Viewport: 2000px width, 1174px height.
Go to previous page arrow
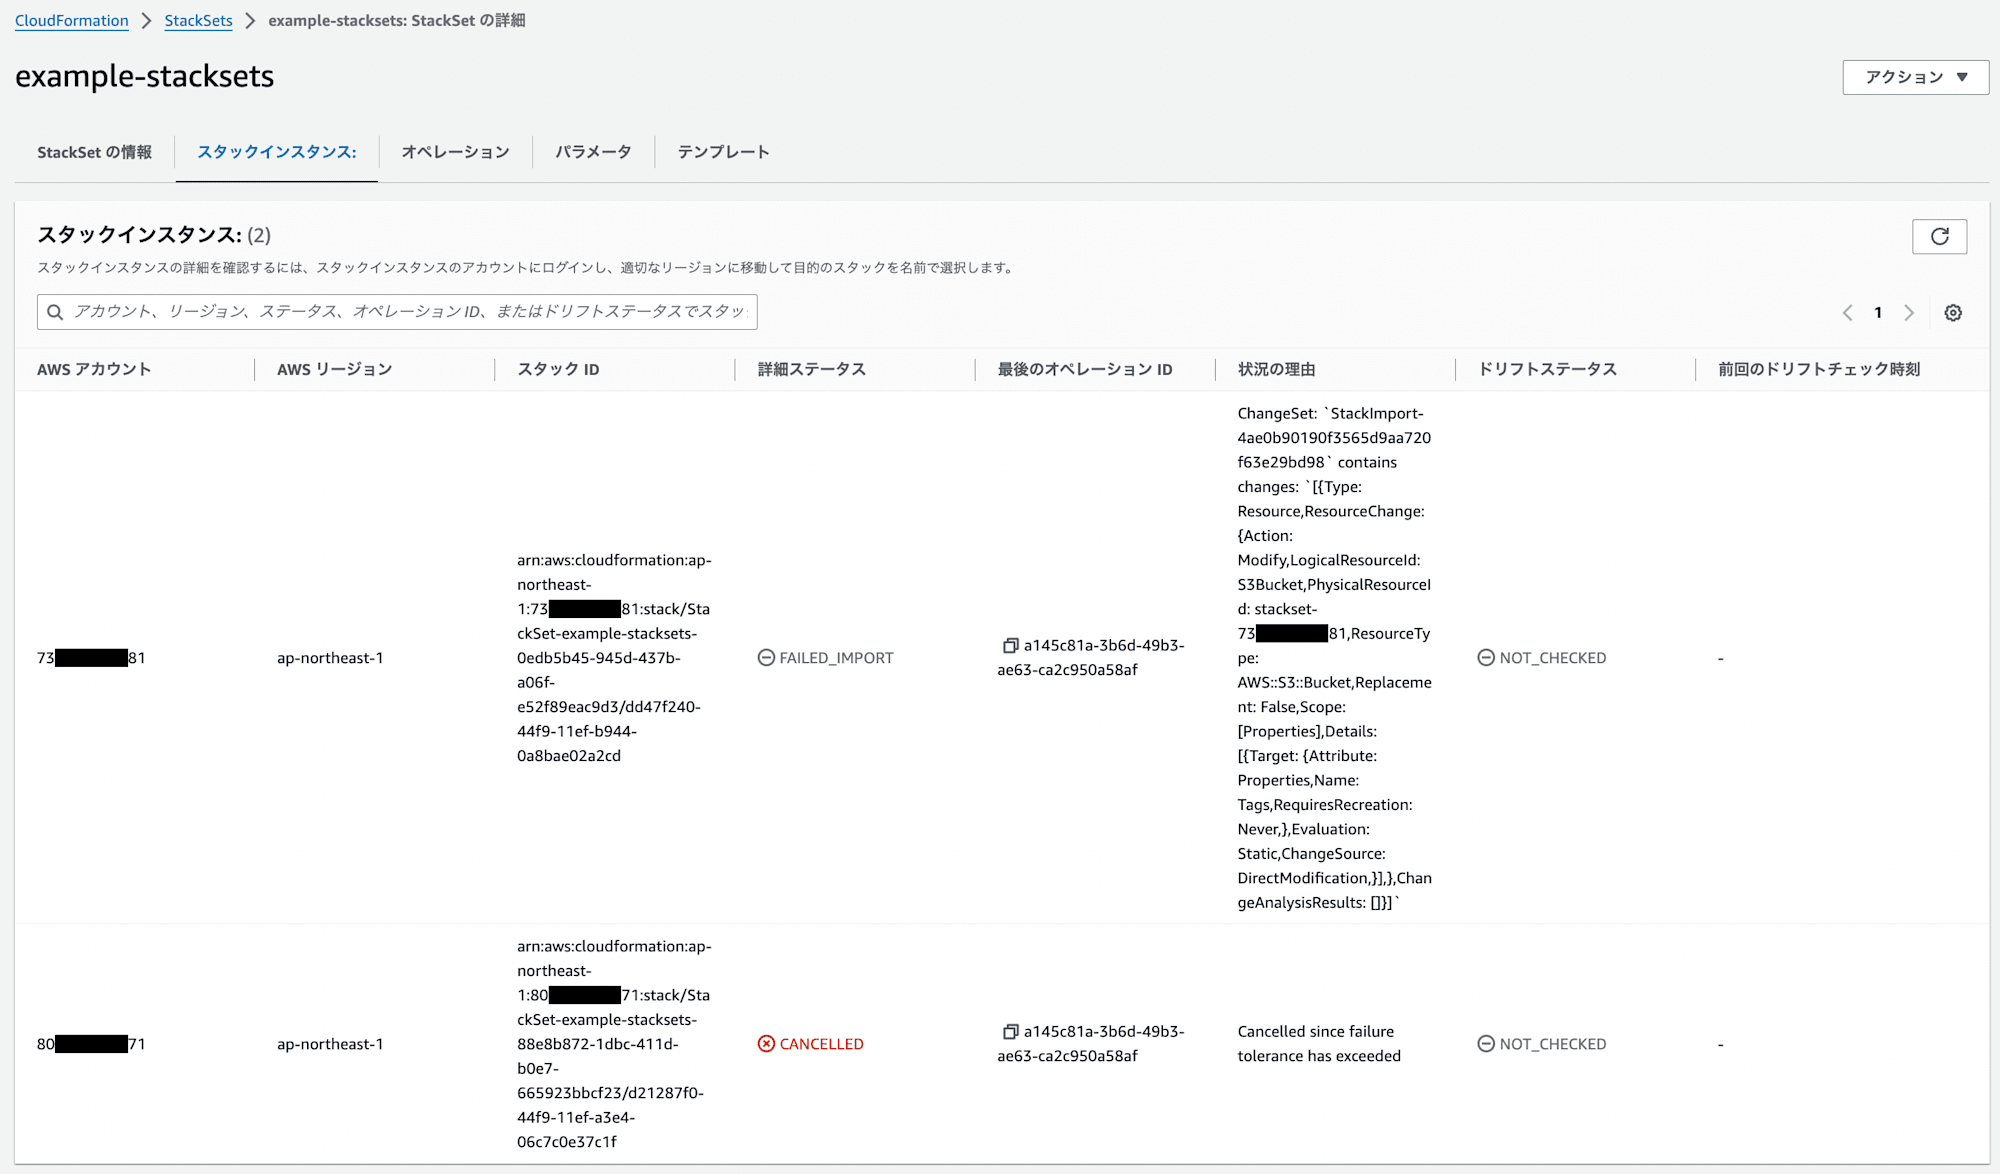[1847, 313]
